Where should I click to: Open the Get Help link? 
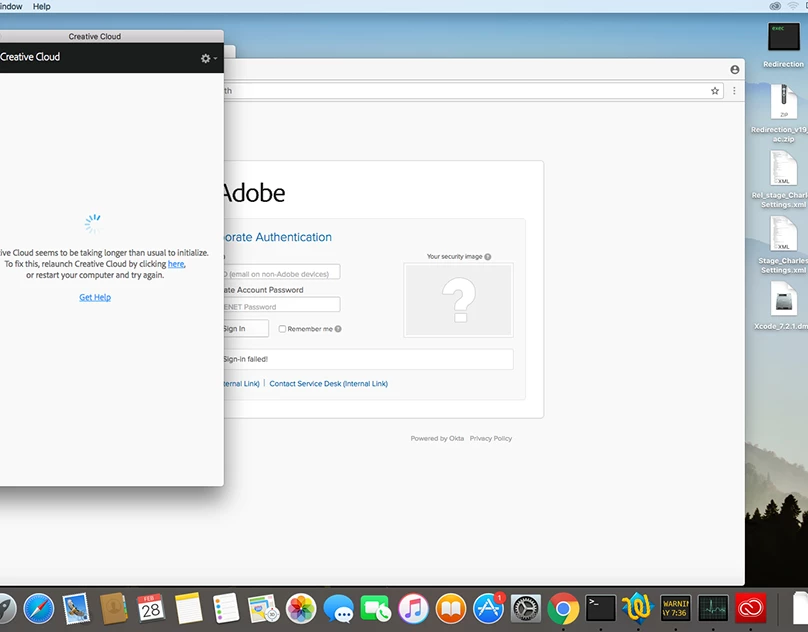(x=95, y=297)
